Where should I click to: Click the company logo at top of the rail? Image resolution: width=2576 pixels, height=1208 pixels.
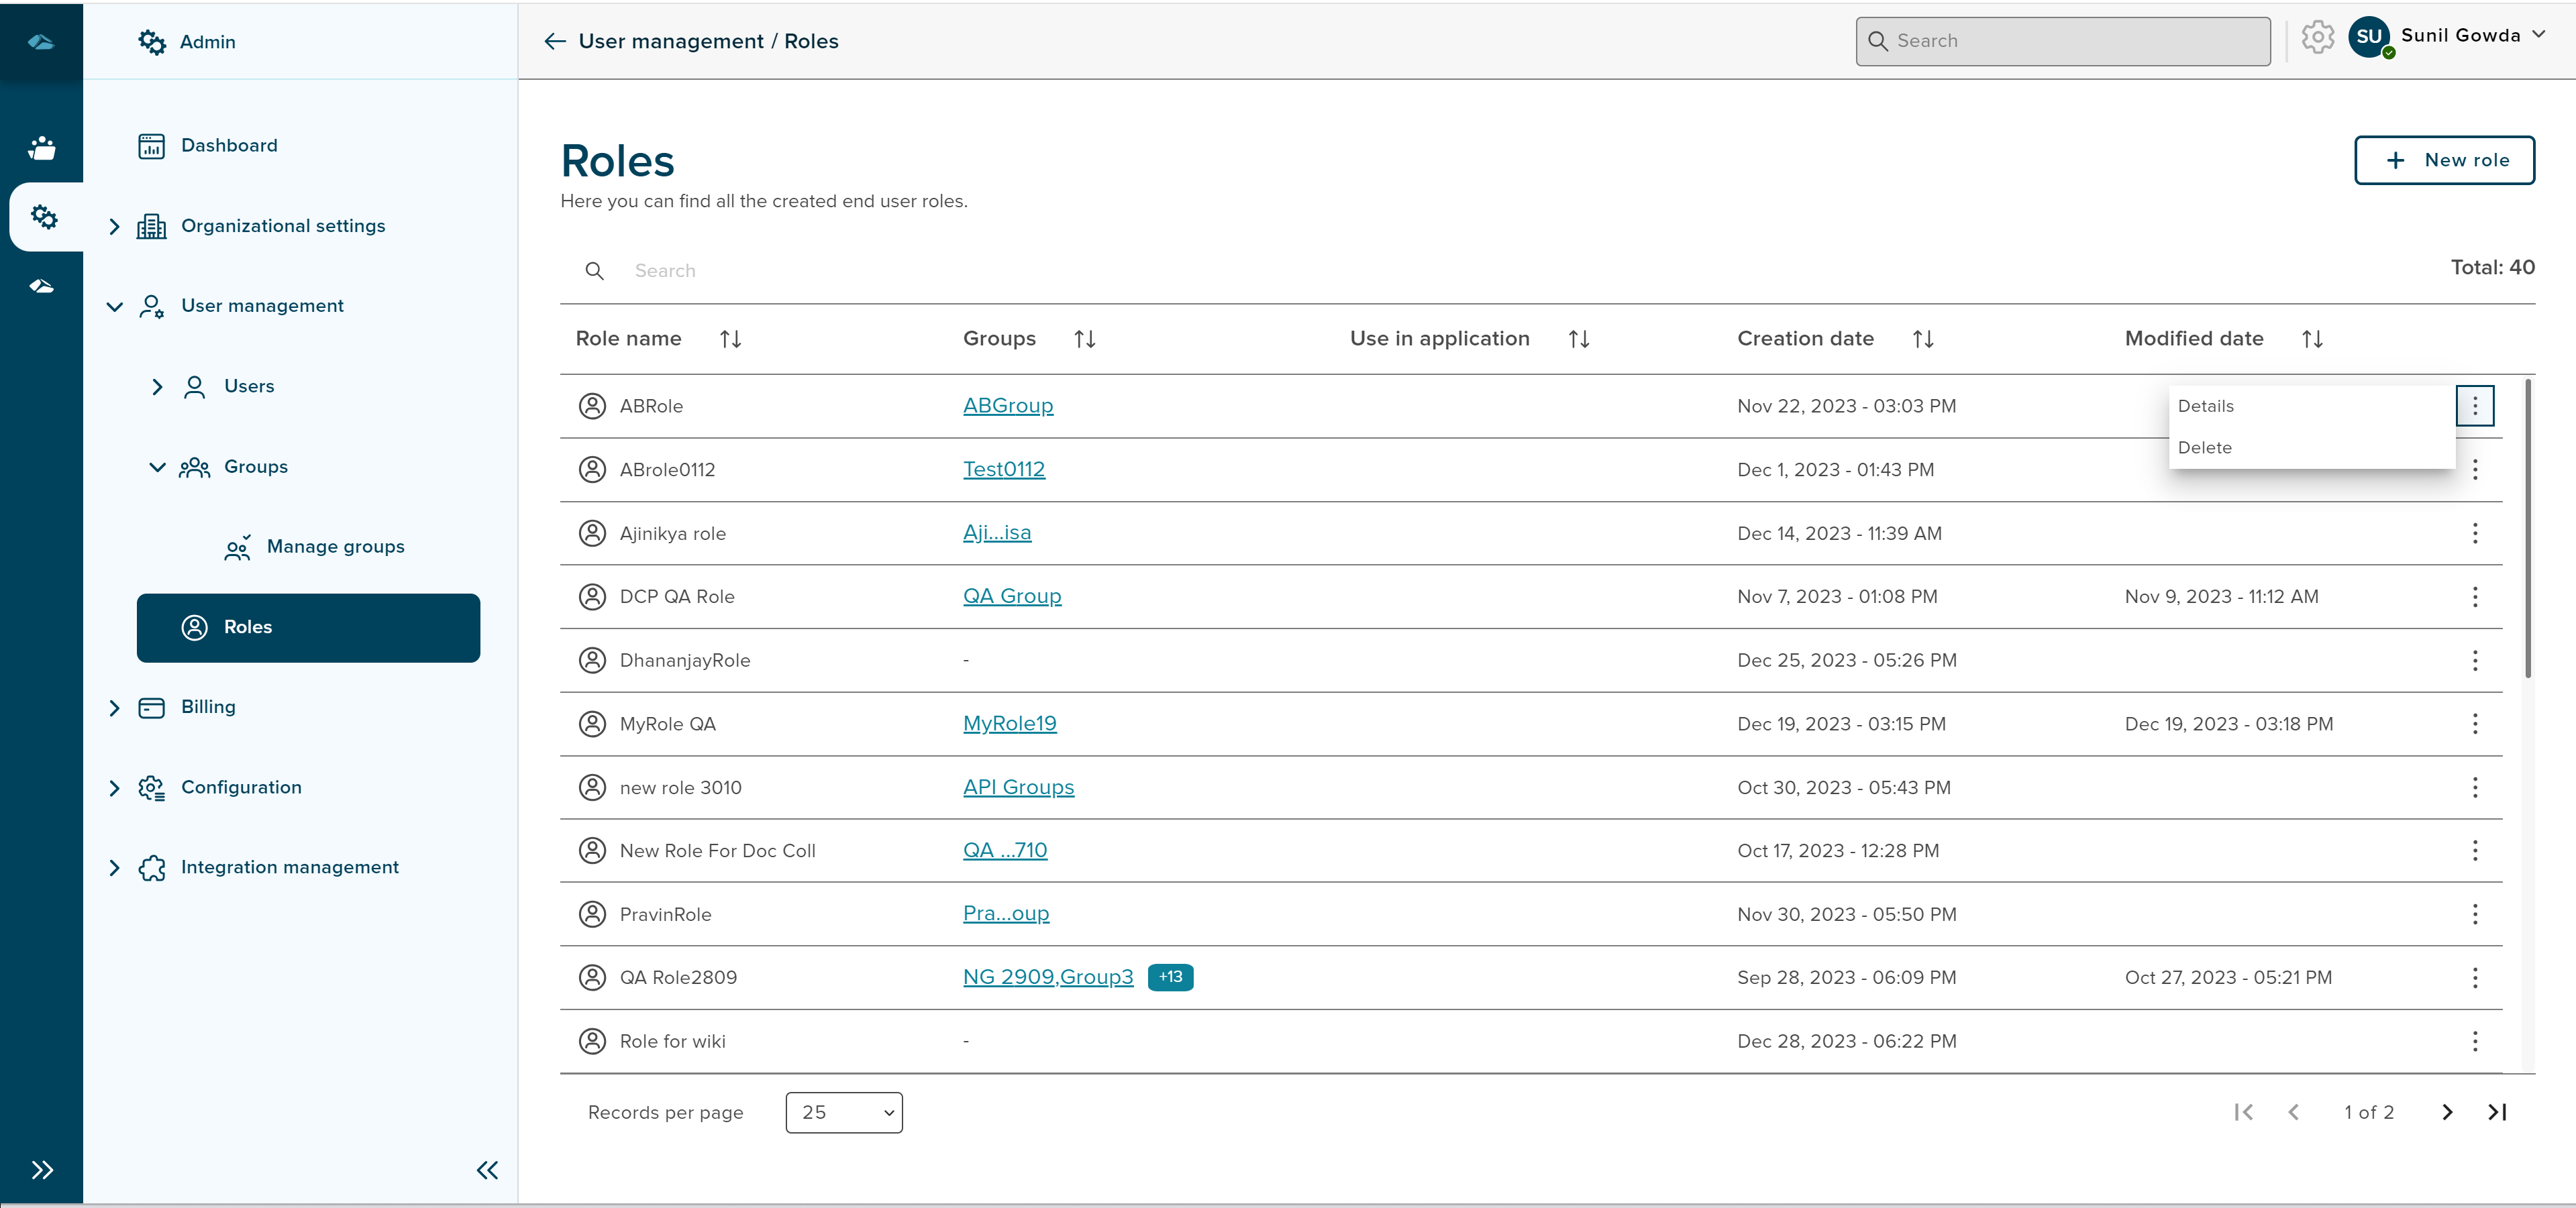coord(42,42)
